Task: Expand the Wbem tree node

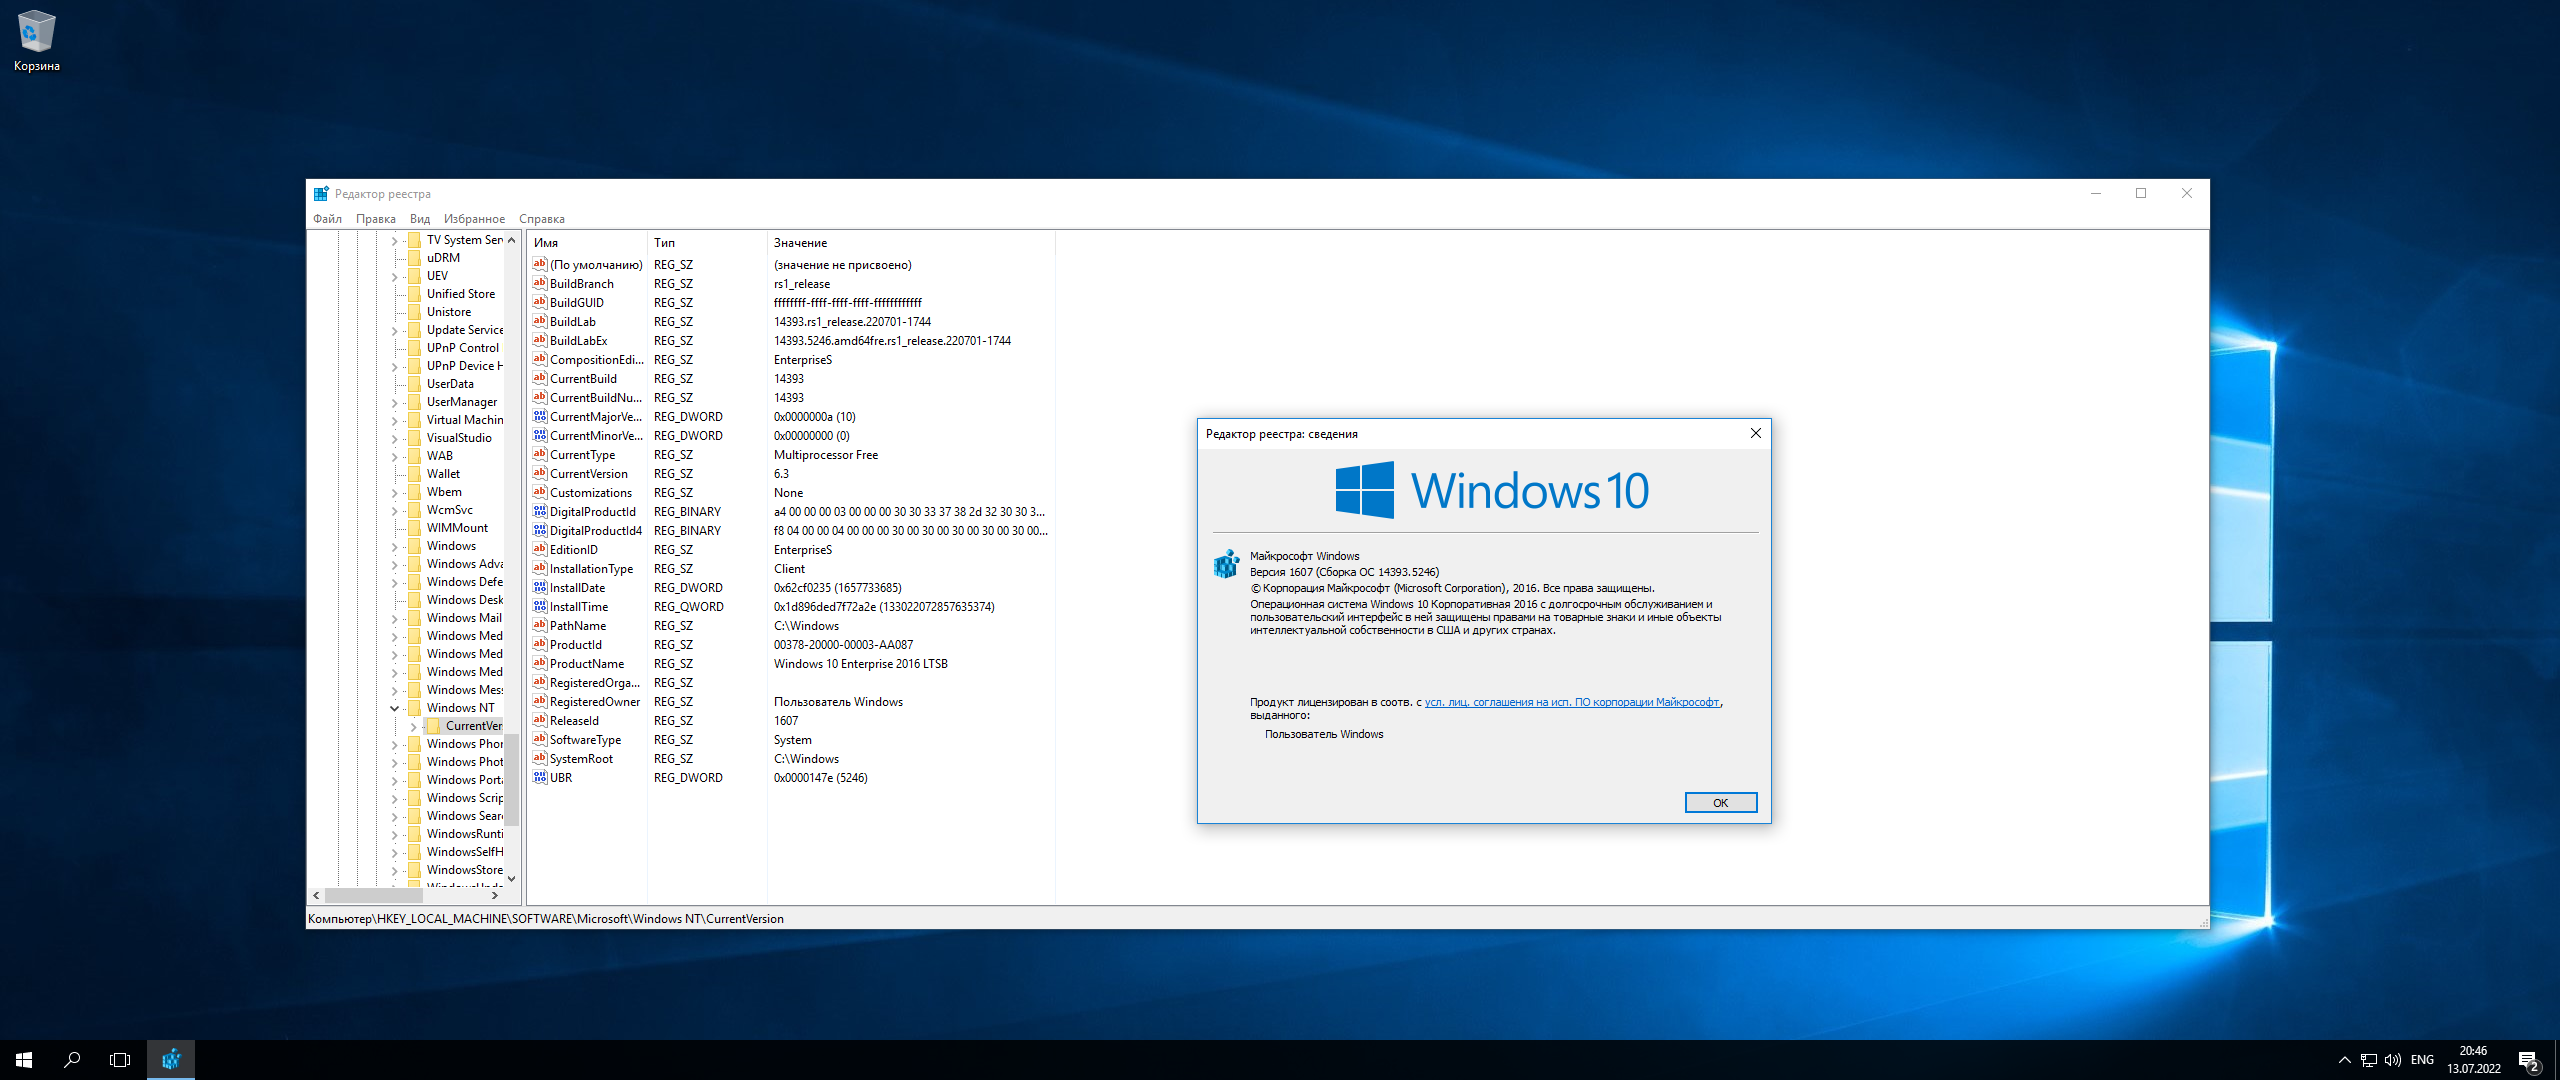Action: 395,492
